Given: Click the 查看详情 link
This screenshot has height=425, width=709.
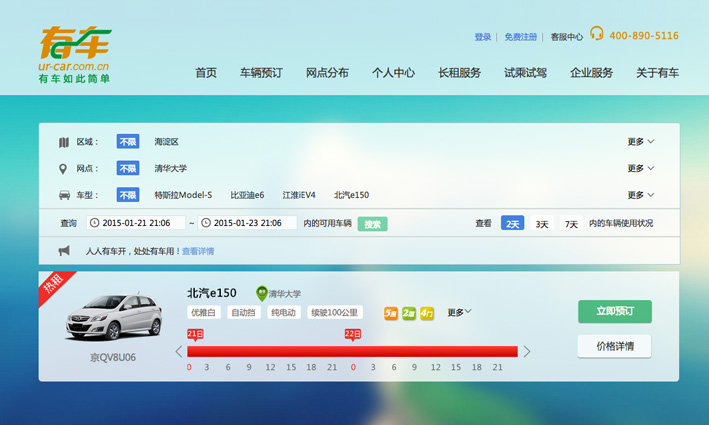Looking at the screenshot, I should [x=198, y=251].
